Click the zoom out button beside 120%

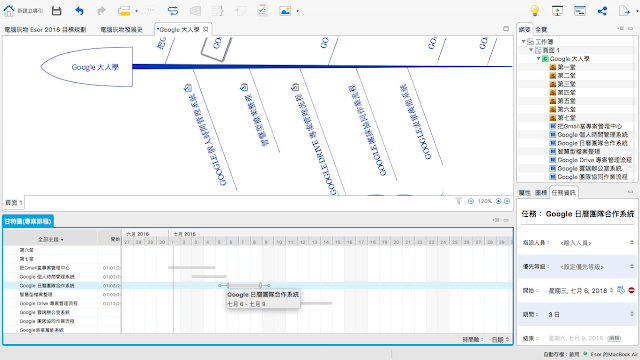[471, 201]
